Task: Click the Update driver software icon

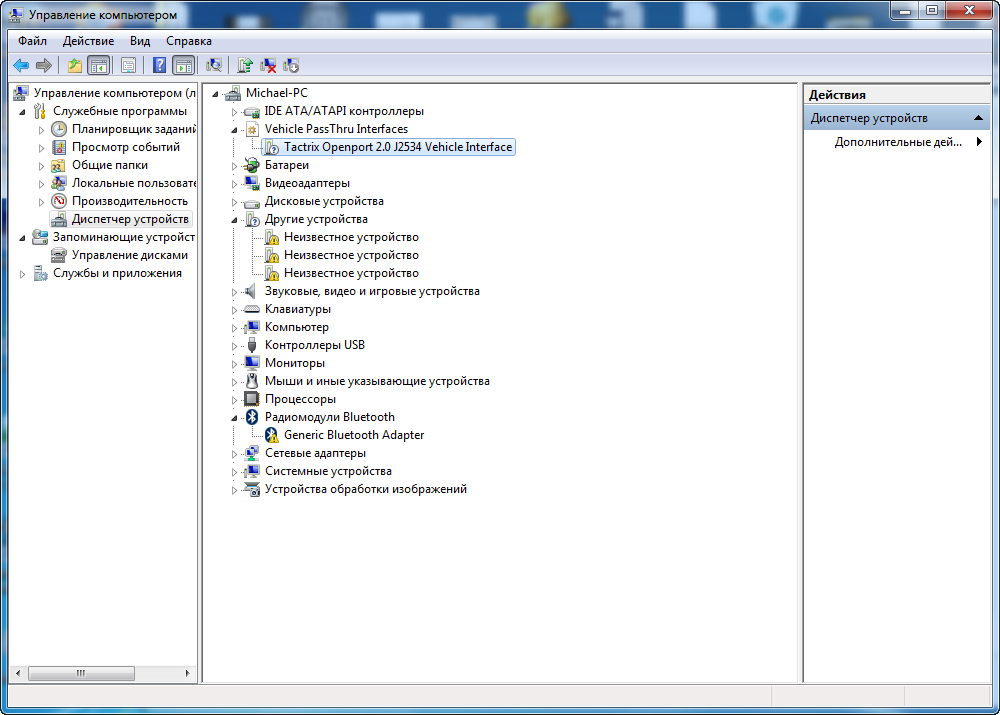Action: pos(244,66)
